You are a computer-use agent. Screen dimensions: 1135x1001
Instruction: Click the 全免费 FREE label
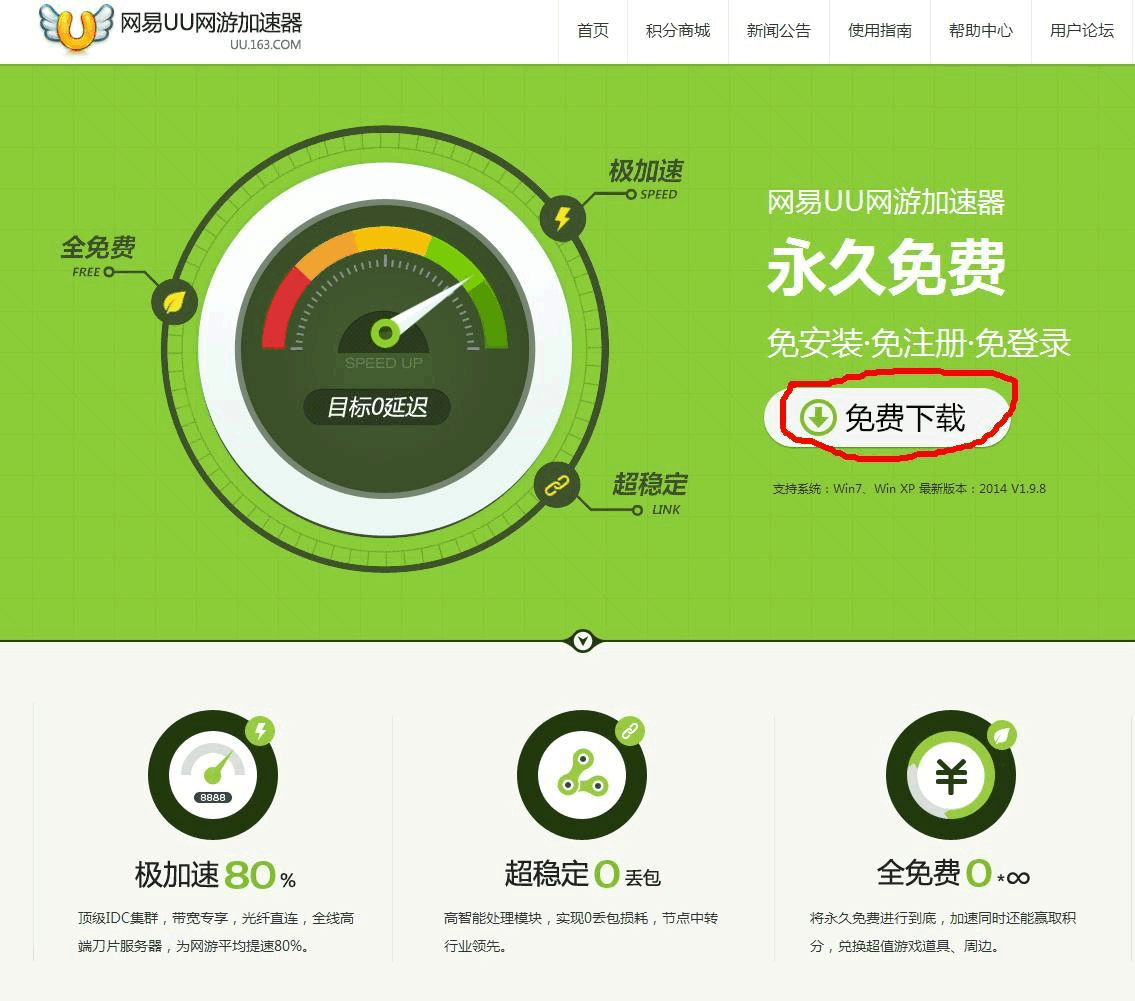click(98, 255)
